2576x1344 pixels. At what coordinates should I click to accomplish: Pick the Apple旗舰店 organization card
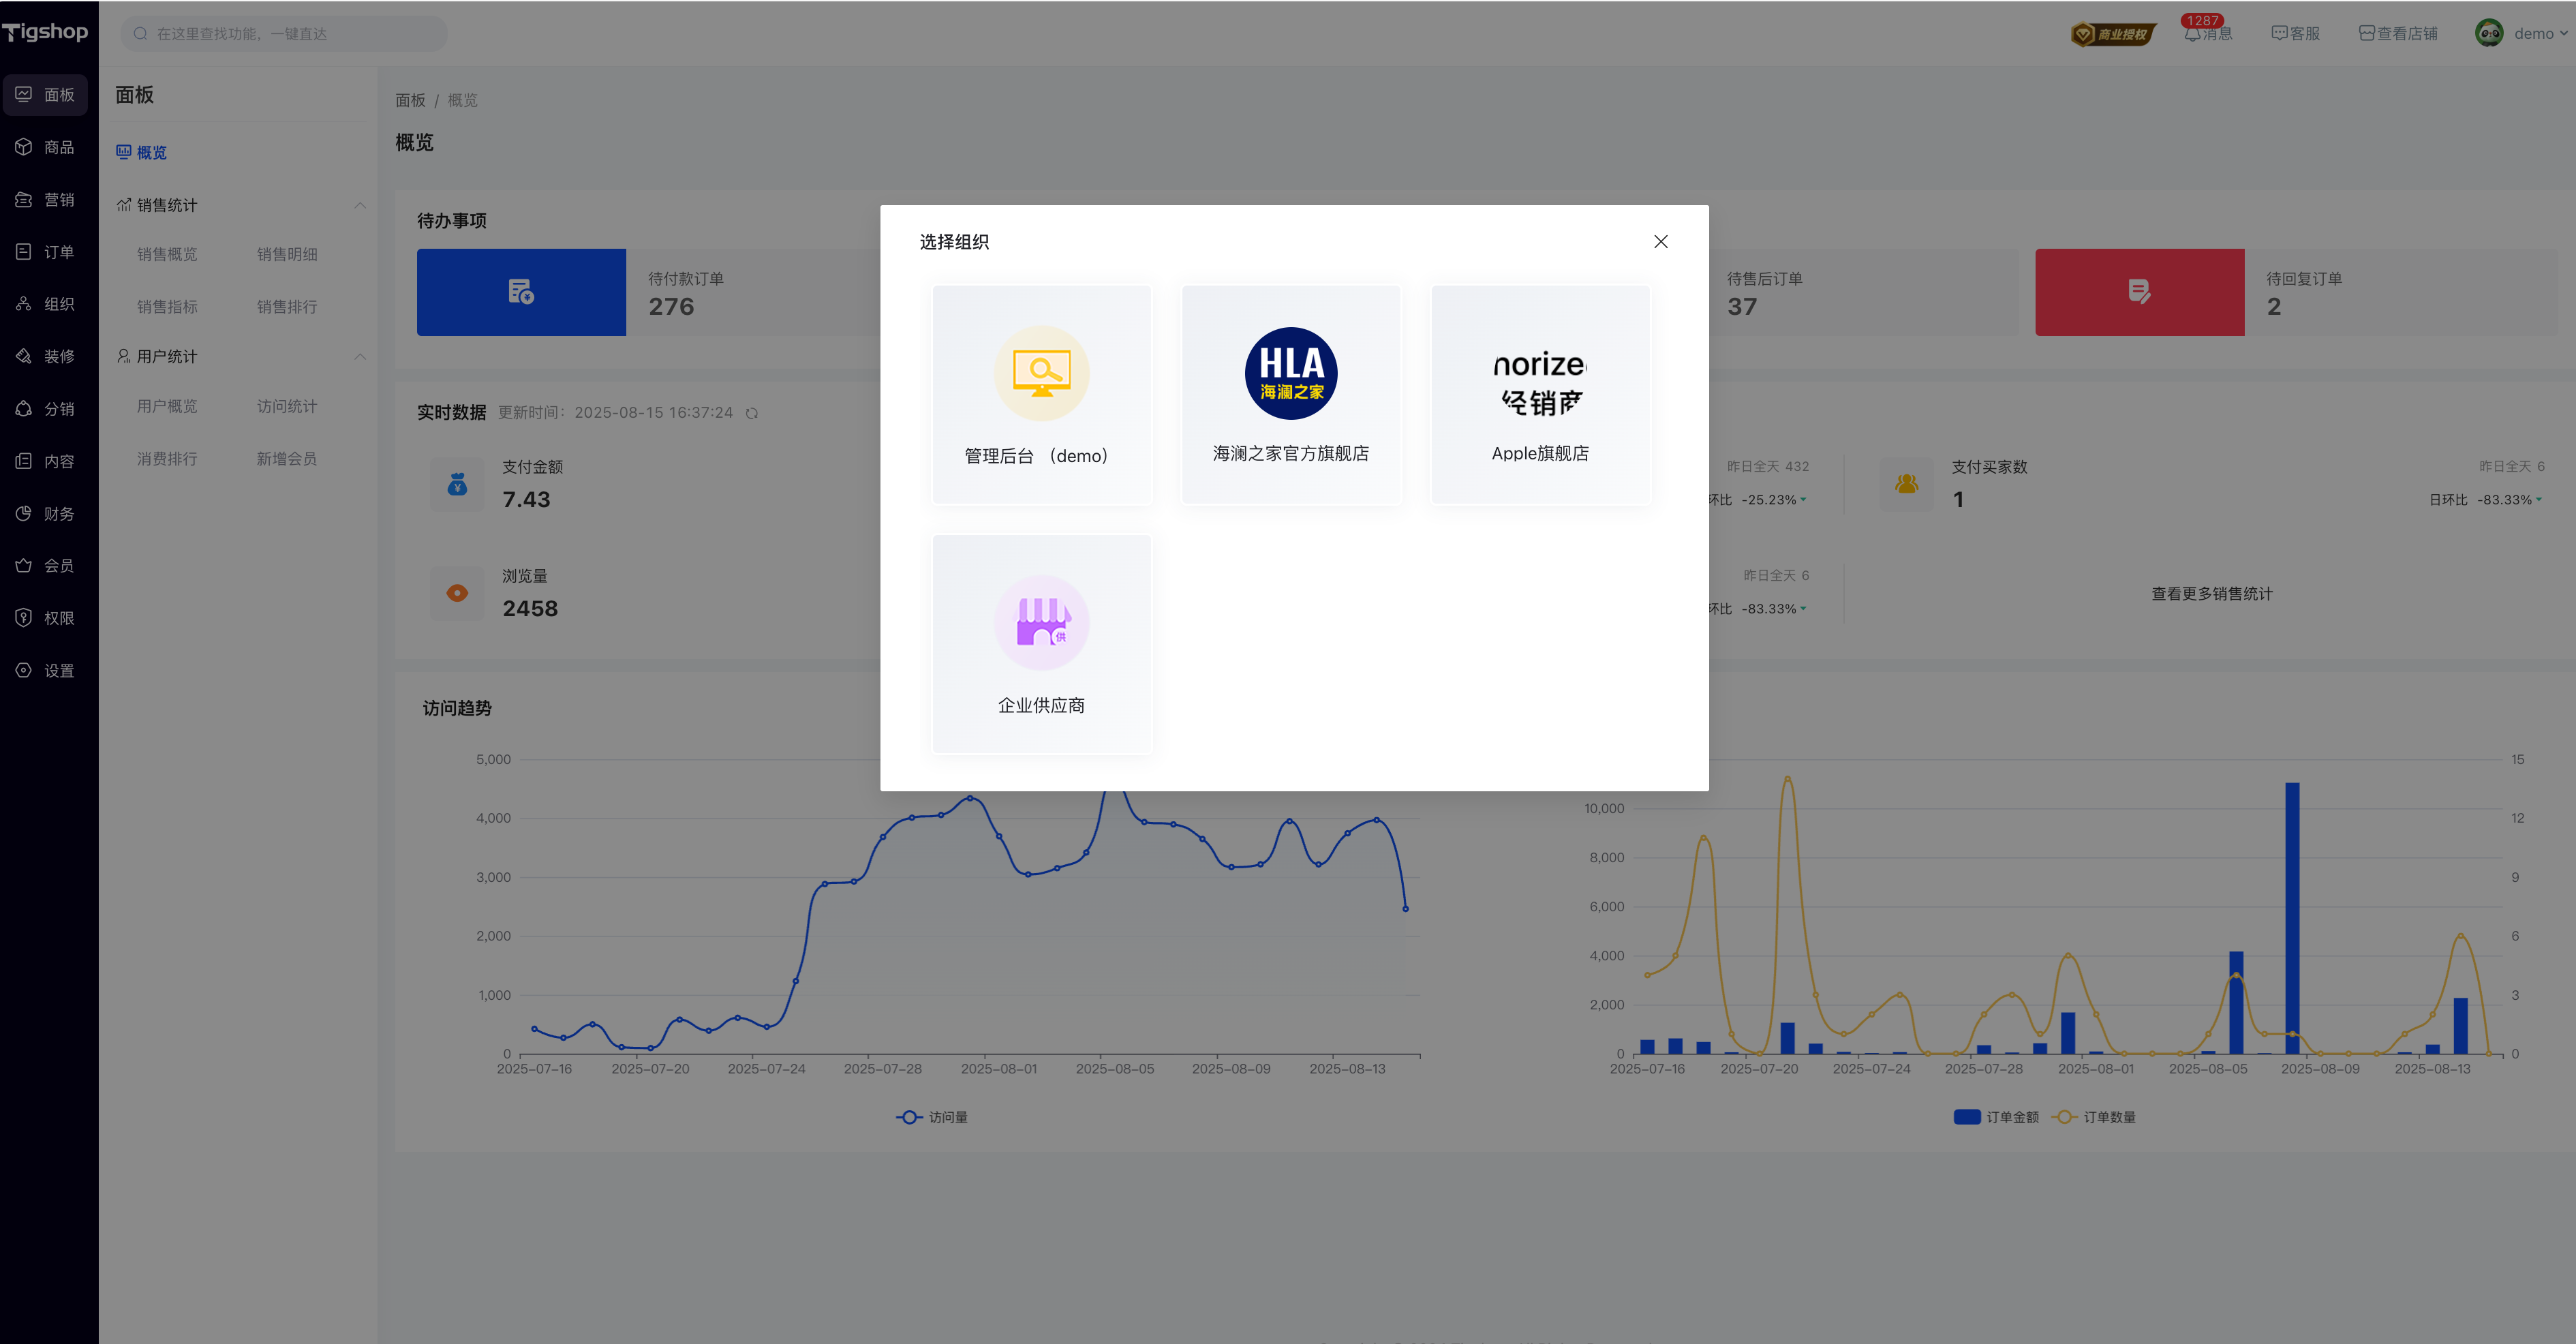(1540, 395)
